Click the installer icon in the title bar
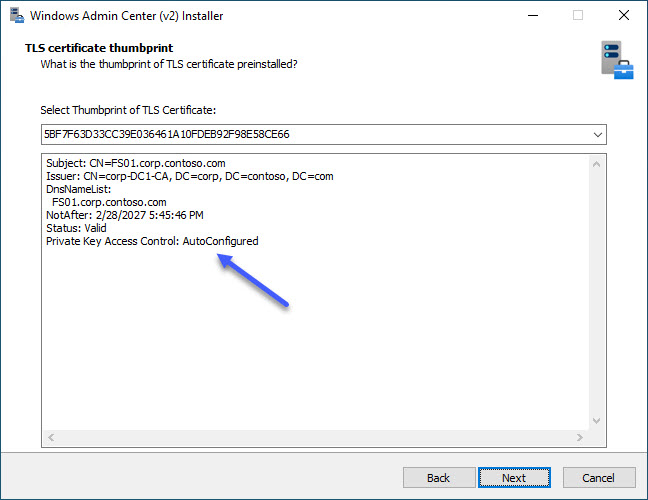 [x=14, y=16]
